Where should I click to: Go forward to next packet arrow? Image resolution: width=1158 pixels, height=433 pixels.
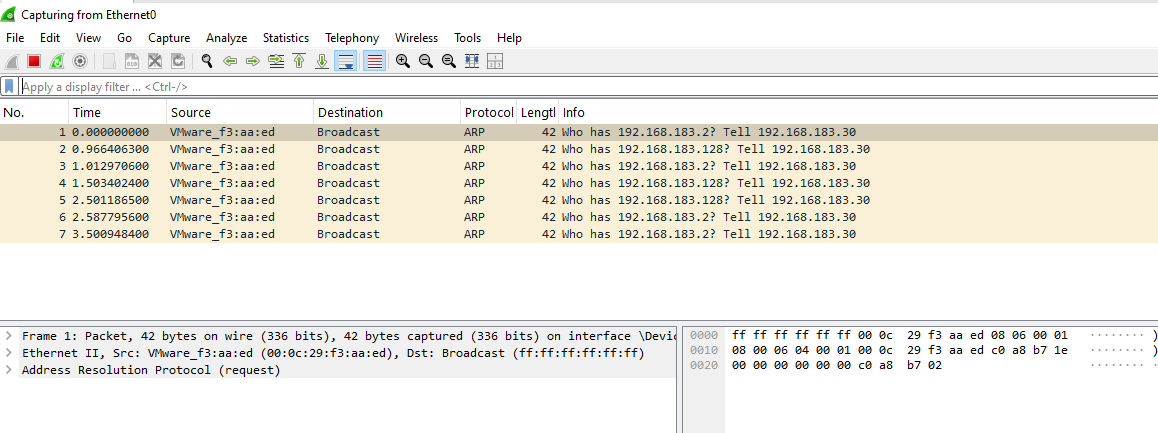tap(253, 61)
